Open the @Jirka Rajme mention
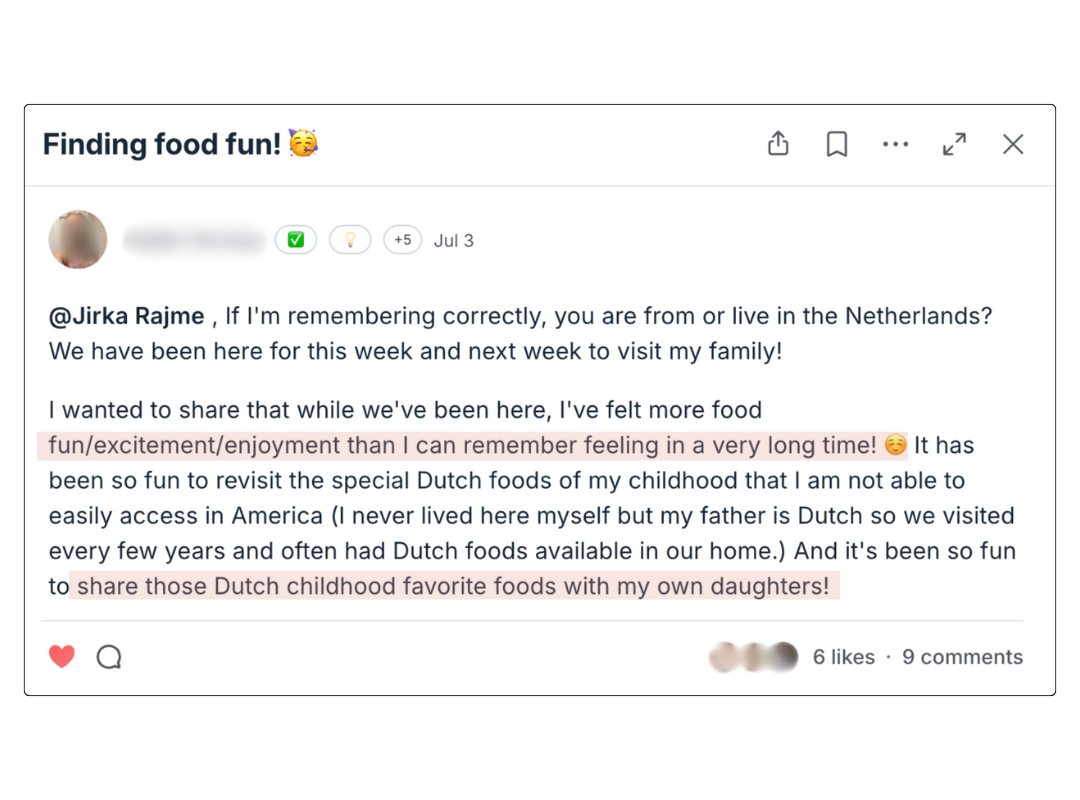Image resolution: width=1080 pixels, height=800 pixels. (125, 315)
